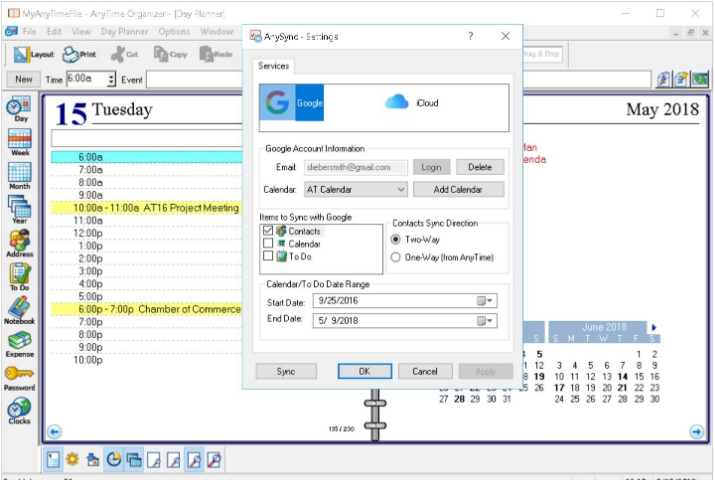Image resolution: width=715 pixels, height=480 pixels.
Task: Toggle the Contacts sync checkbox
Action: [x=268, y=231]
